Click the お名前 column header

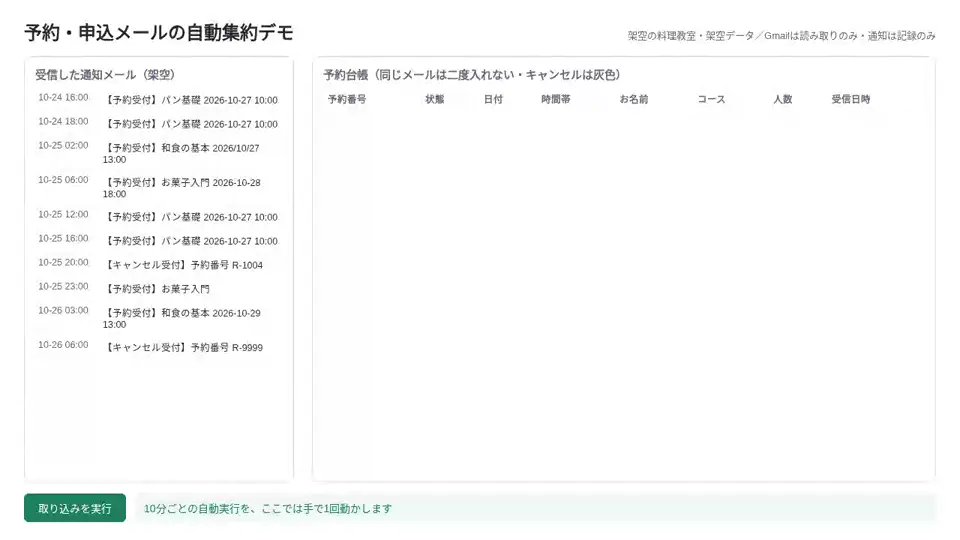click(634, 99)
